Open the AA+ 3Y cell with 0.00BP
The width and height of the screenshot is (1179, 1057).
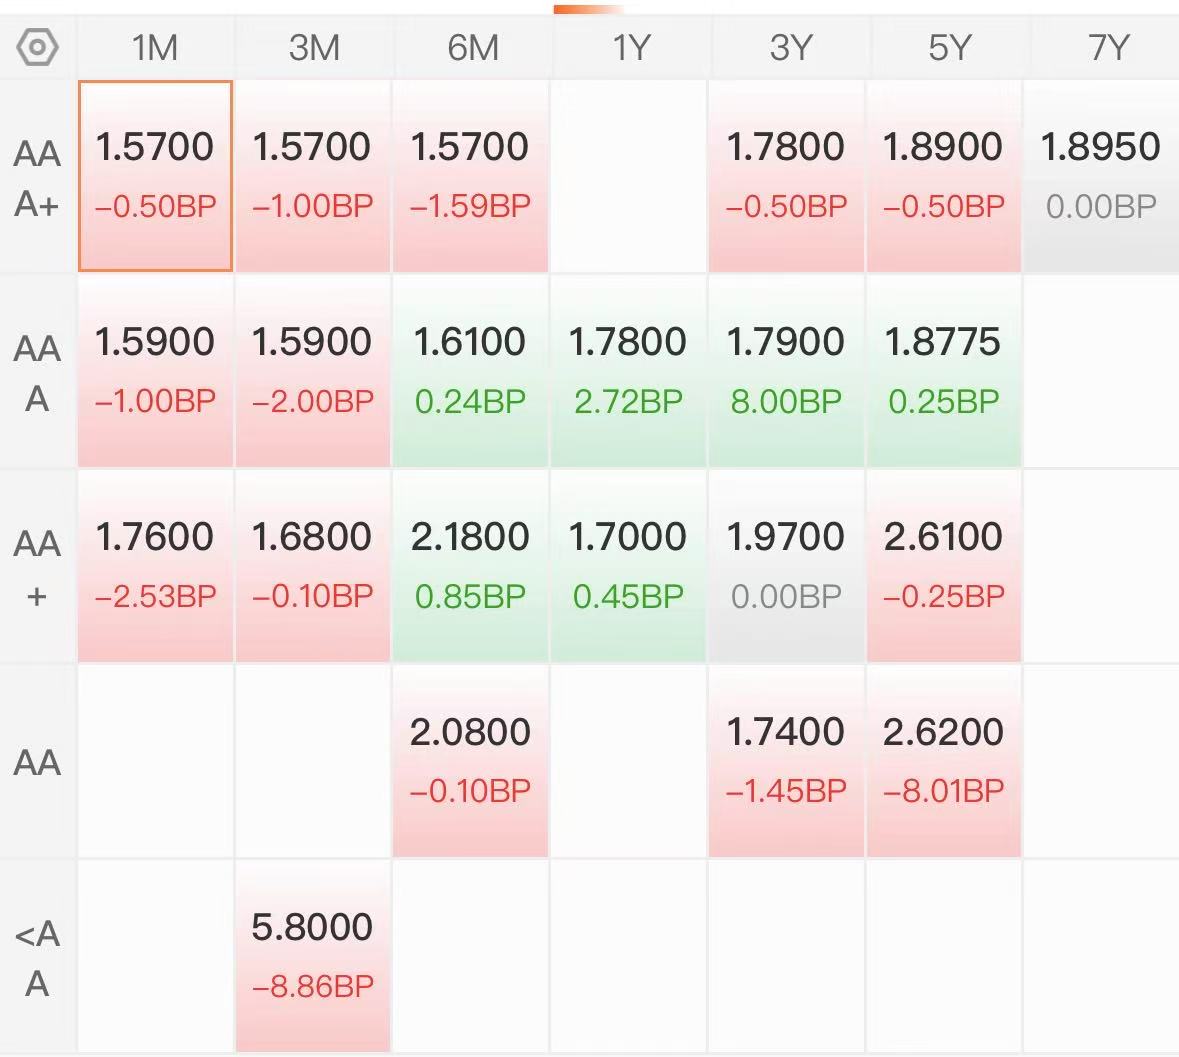click(x=786, y=566)
